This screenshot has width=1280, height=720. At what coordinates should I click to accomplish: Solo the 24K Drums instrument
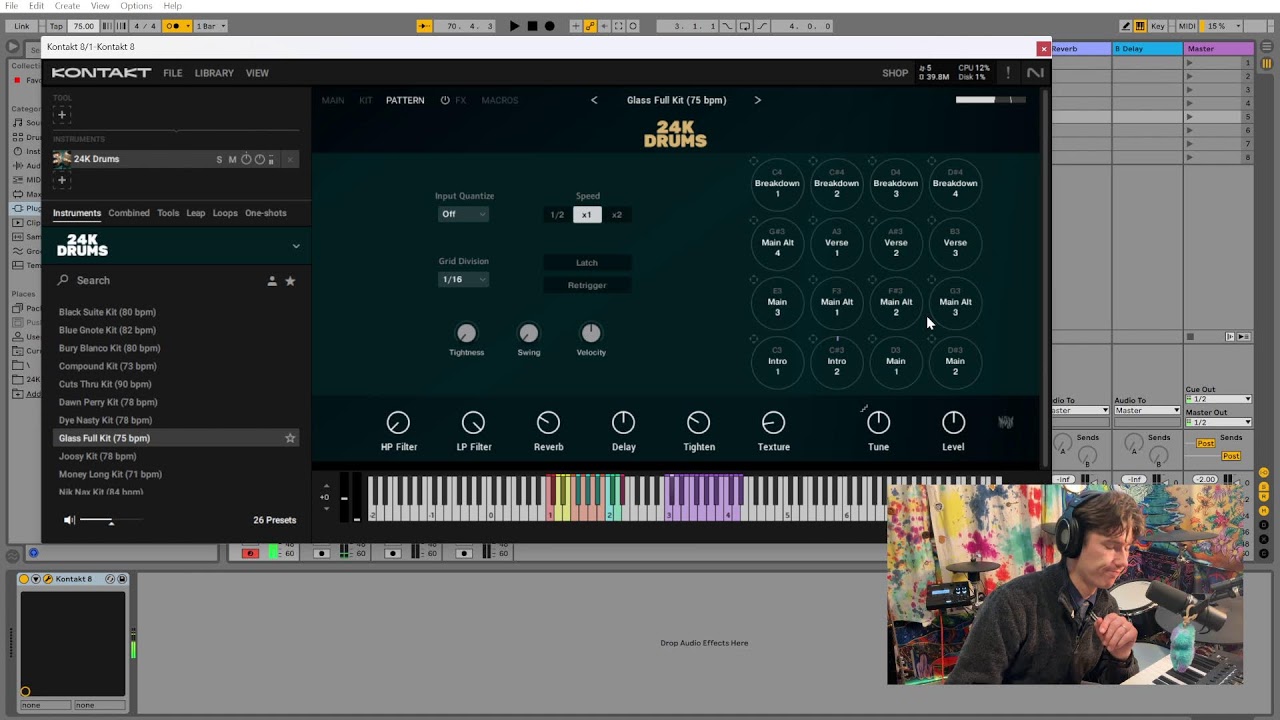pos(219,159)
